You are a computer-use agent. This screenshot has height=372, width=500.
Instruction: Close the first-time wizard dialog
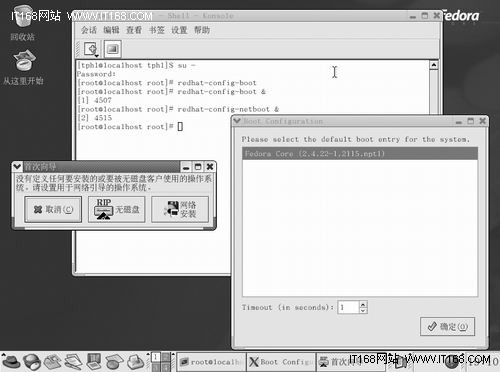pyautogui.click(x=210, y=167)
